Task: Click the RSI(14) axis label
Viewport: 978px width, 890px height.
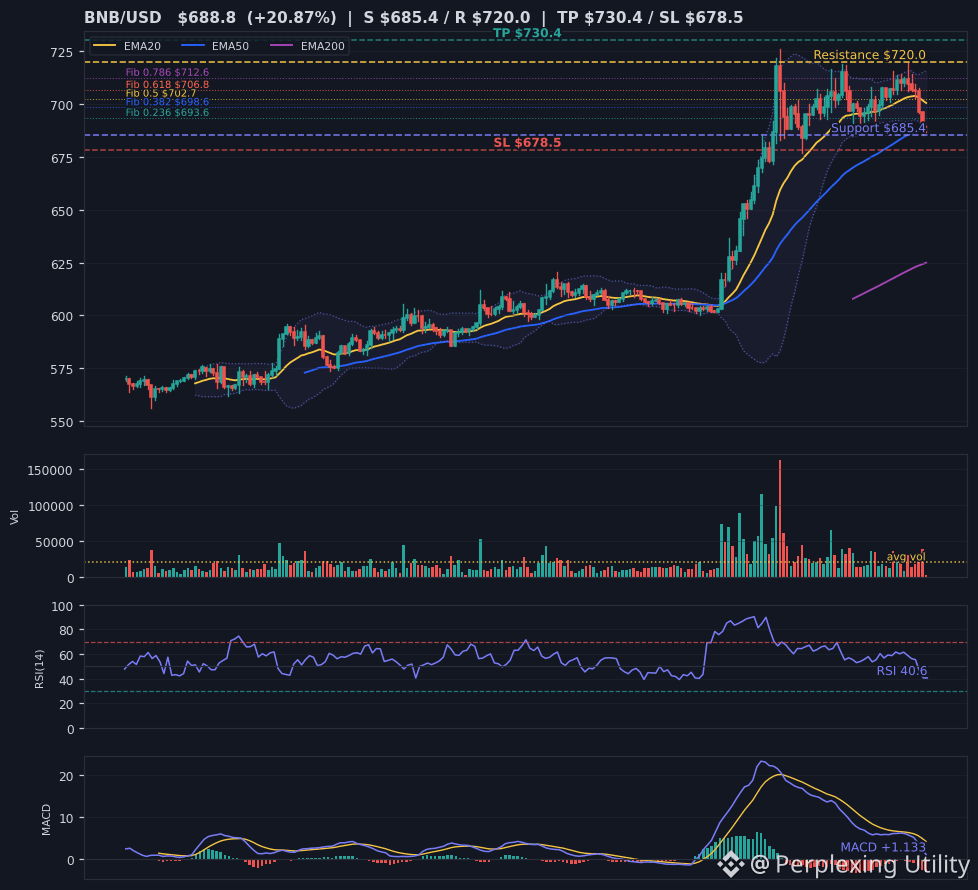Action: (x=39, y=669)
